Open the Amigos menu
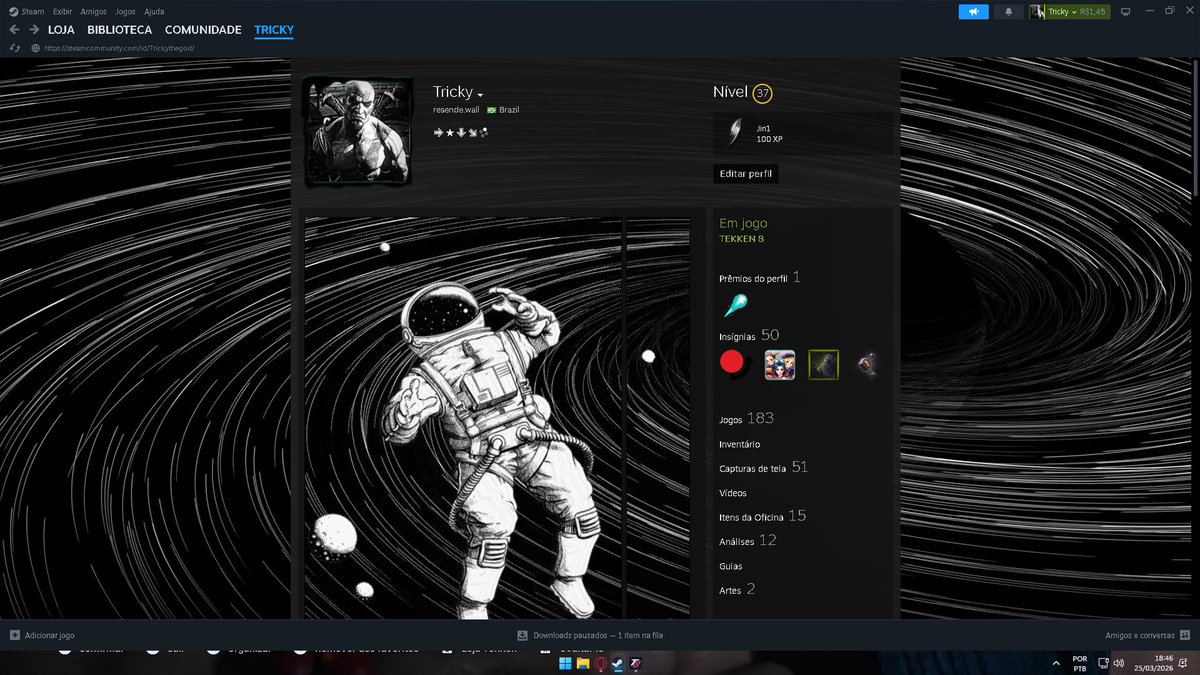1200x675 pixels. [93, 11]
